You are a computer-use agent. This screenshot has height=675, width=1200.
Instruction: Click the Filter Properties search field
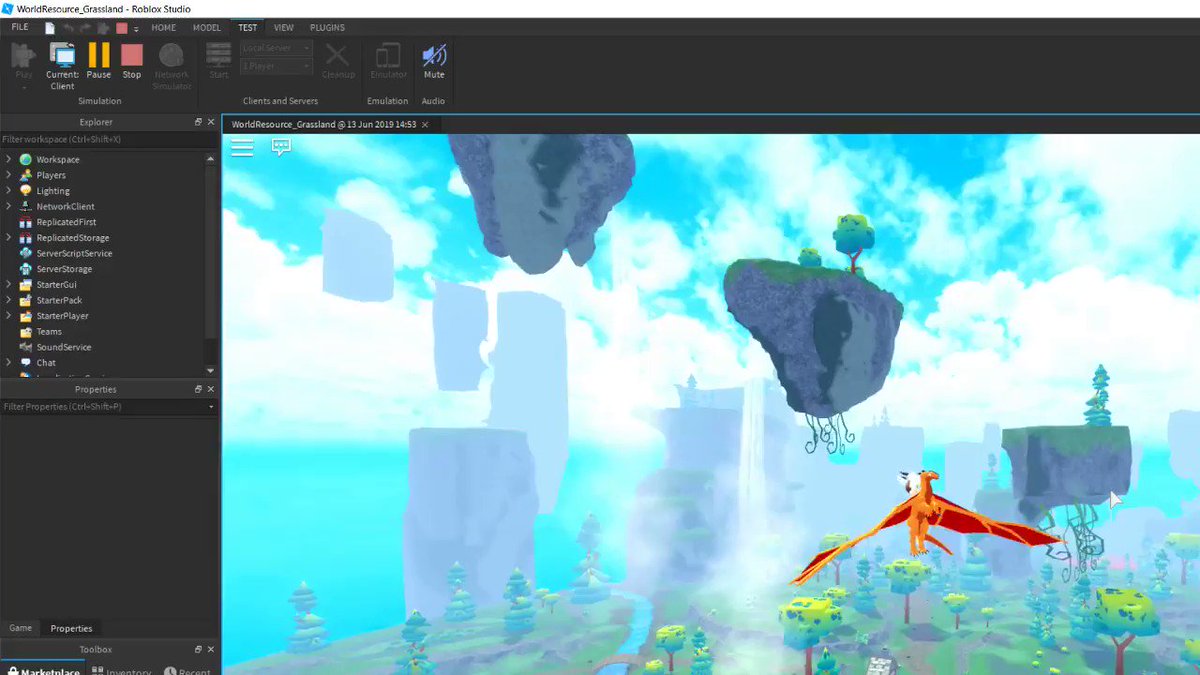click(102, 407)
